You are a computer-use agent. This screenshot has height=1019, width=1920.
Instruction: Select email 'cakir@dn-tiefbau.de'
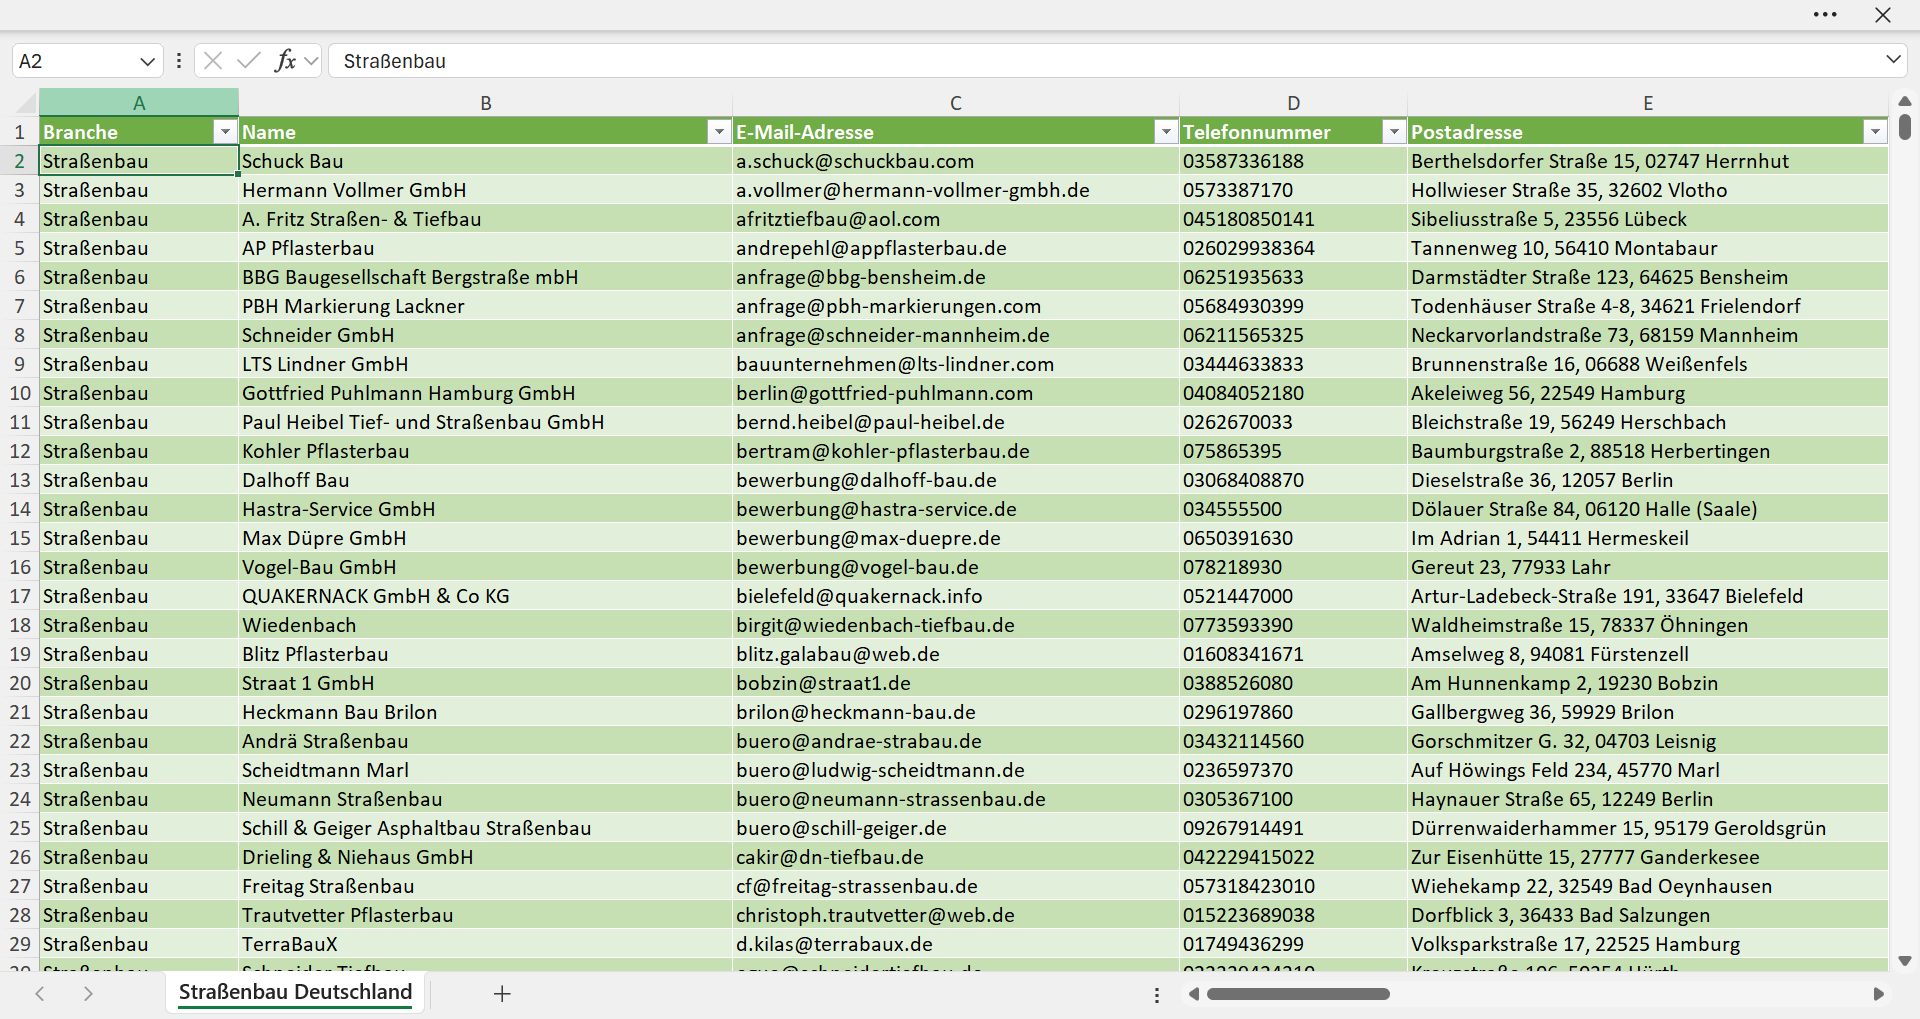pyautogui.click(x=956, y=857)
